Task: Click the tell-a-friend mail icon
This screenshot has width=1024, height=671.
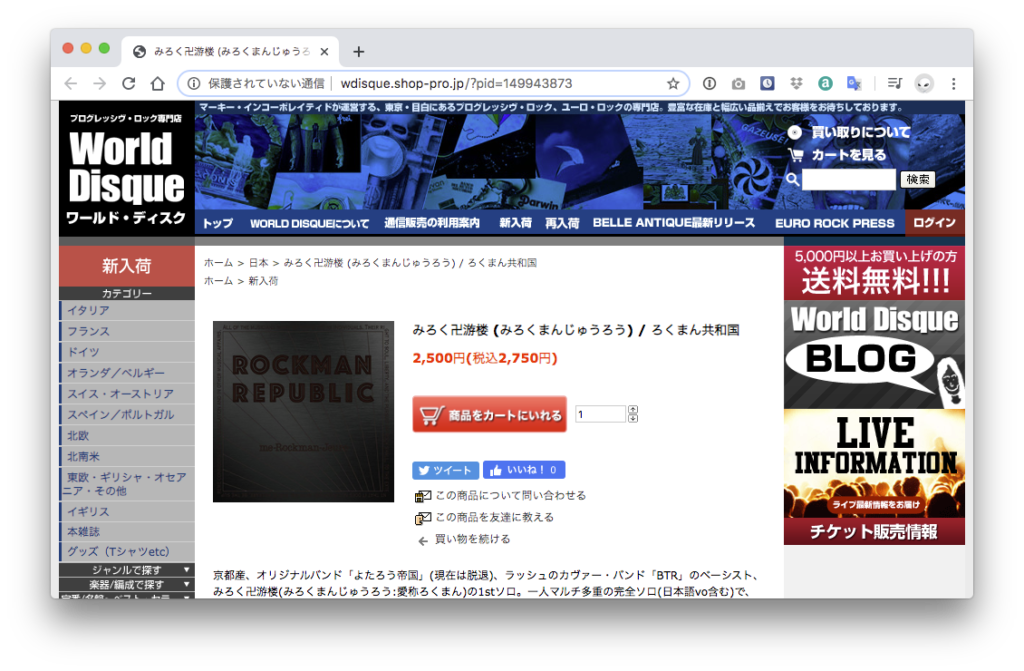Action: [423, 518]
